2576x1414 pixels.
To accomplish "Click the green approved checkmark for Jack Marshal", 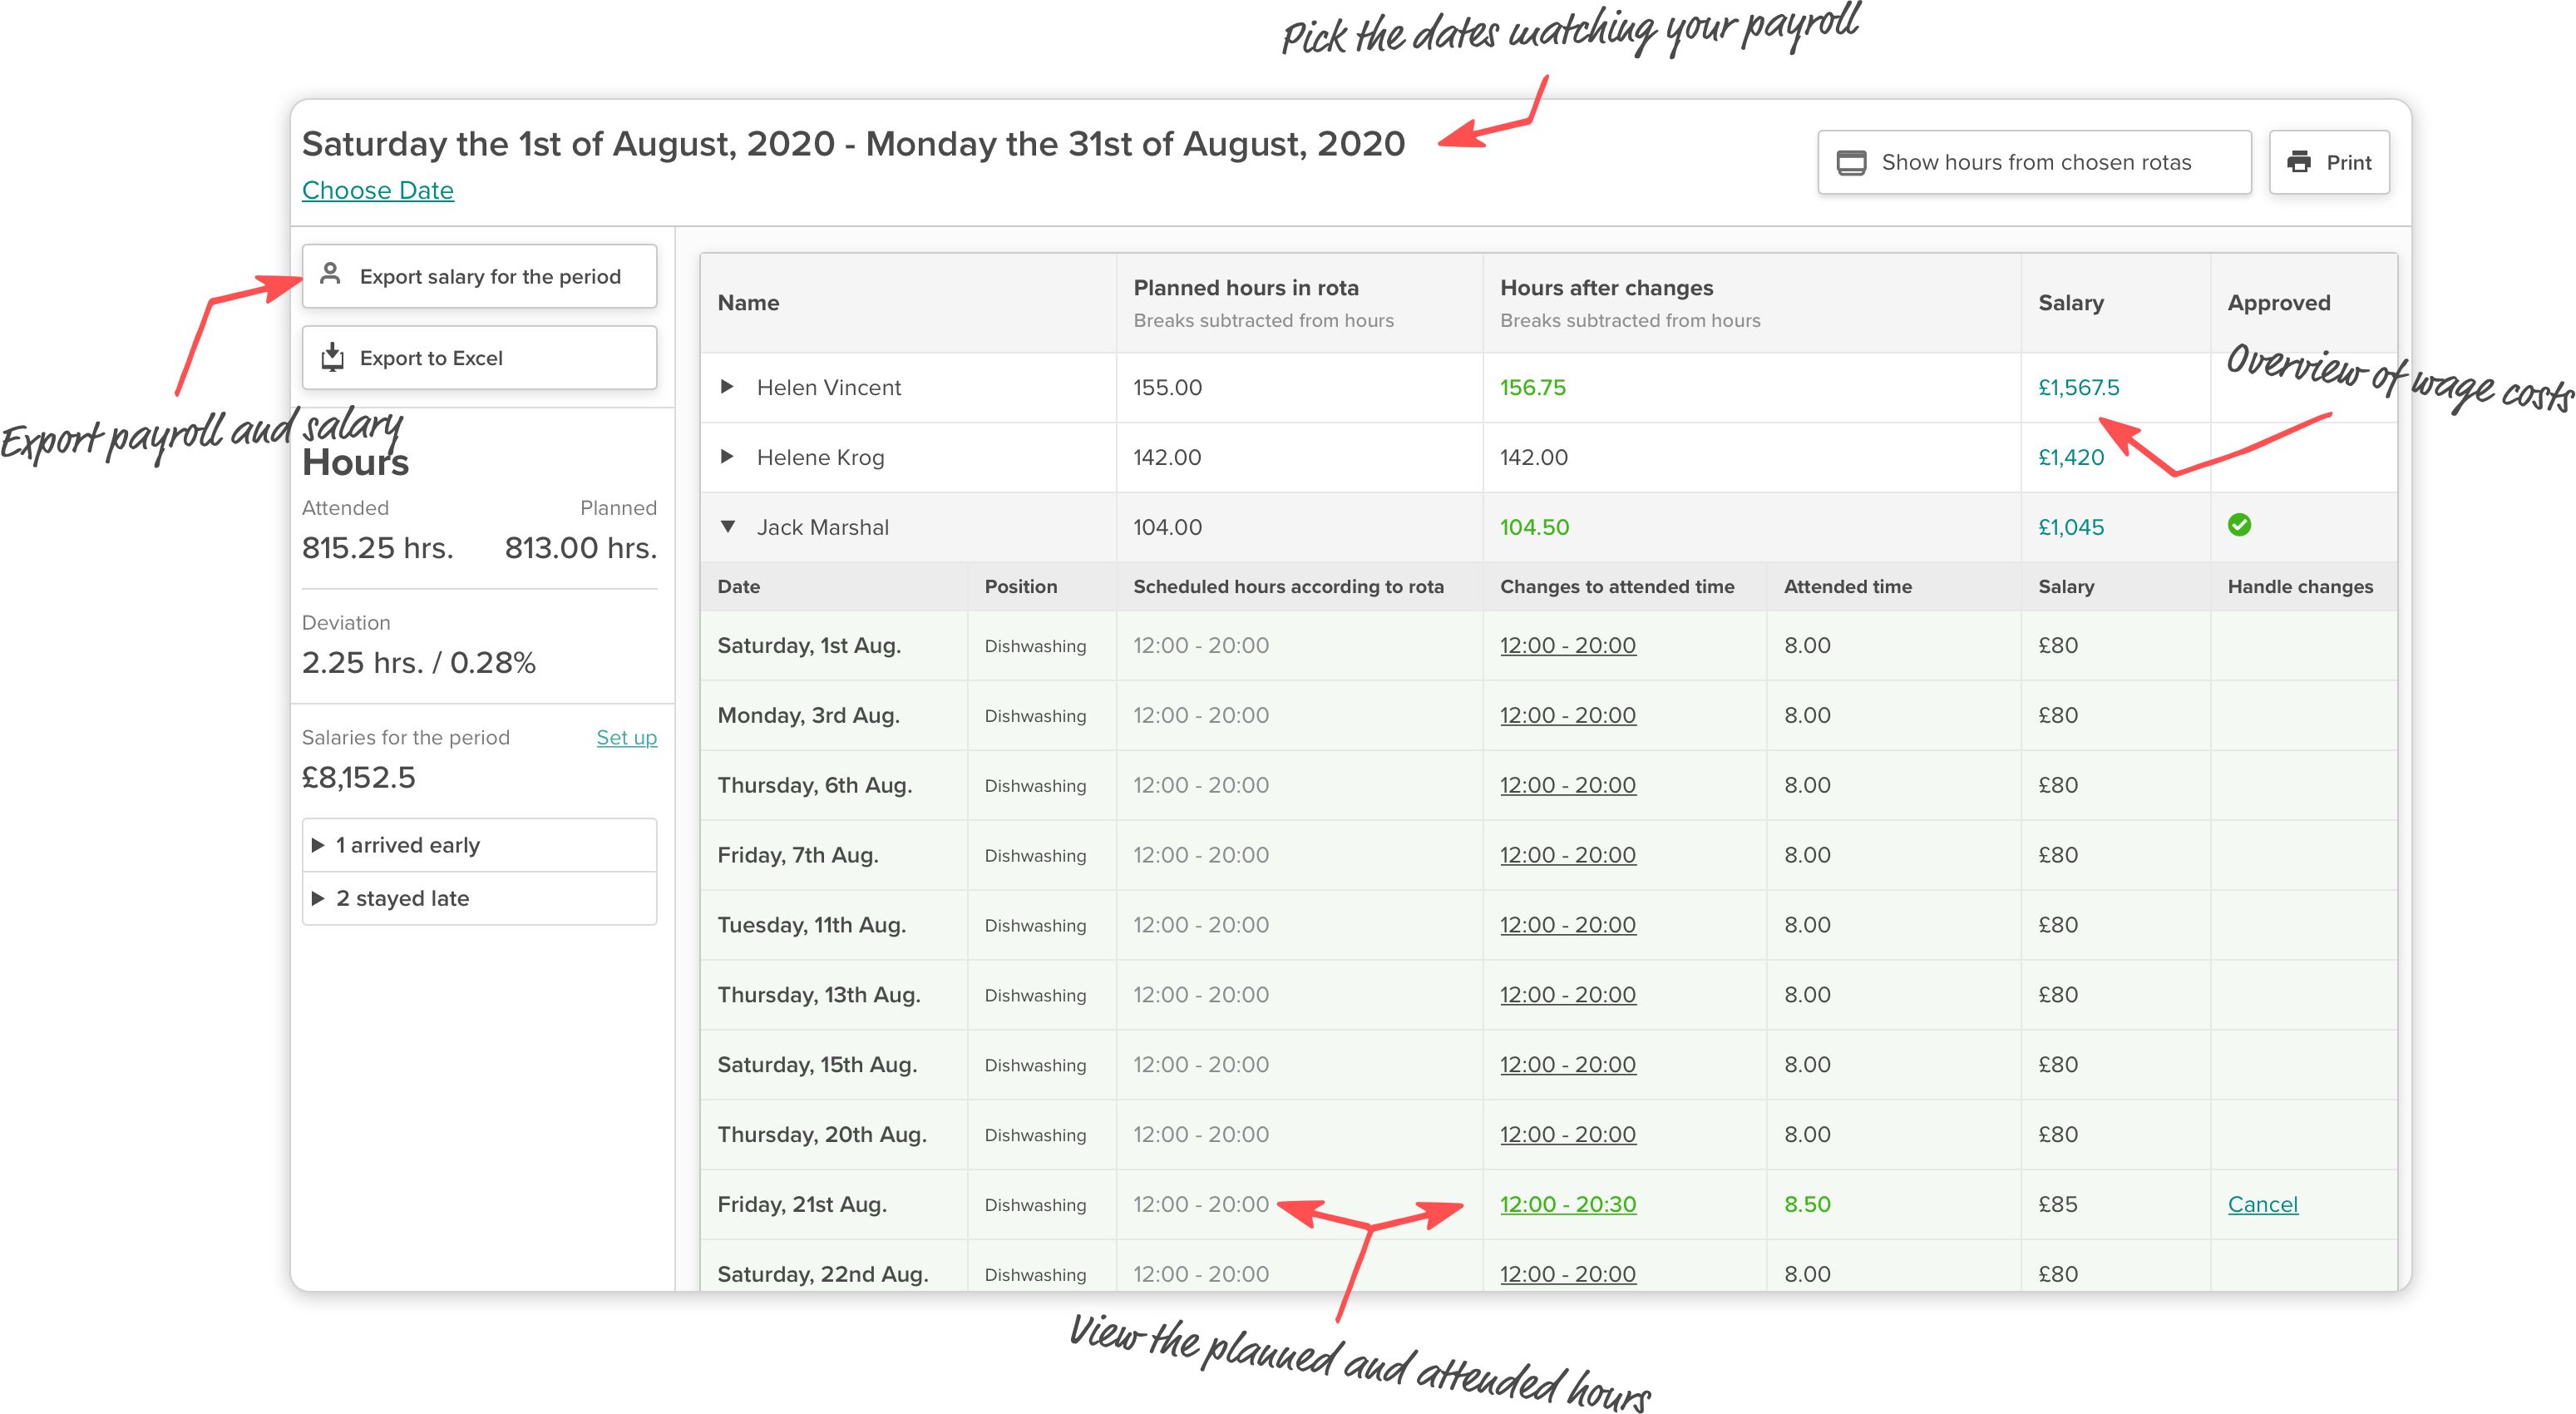I will 2240,526.
